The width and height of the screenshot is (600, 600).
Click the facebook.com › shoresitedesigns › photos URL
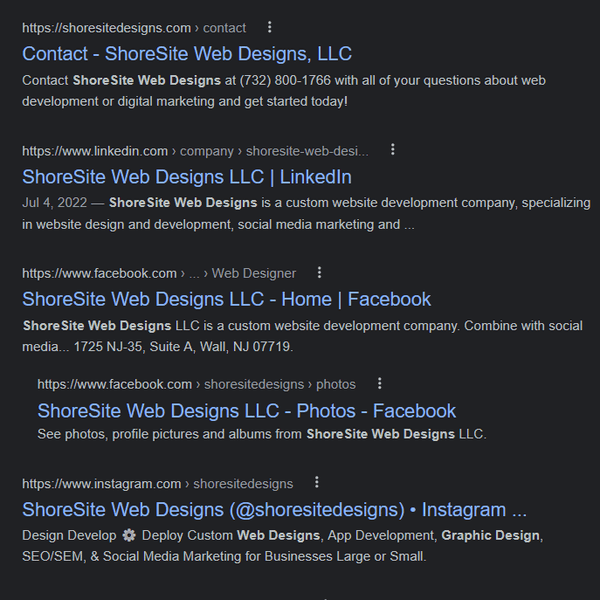[x=196, y=384]
